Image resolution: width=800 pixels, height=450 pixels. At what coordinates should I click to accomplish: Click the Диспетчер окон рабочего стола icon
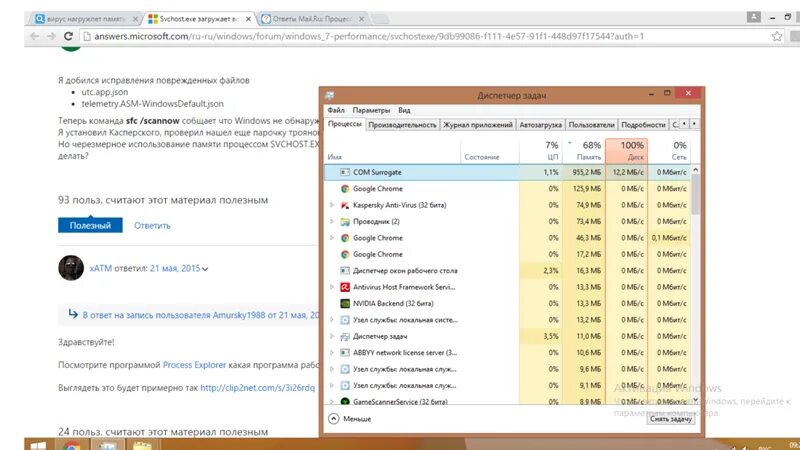click(x=345, y=270)
